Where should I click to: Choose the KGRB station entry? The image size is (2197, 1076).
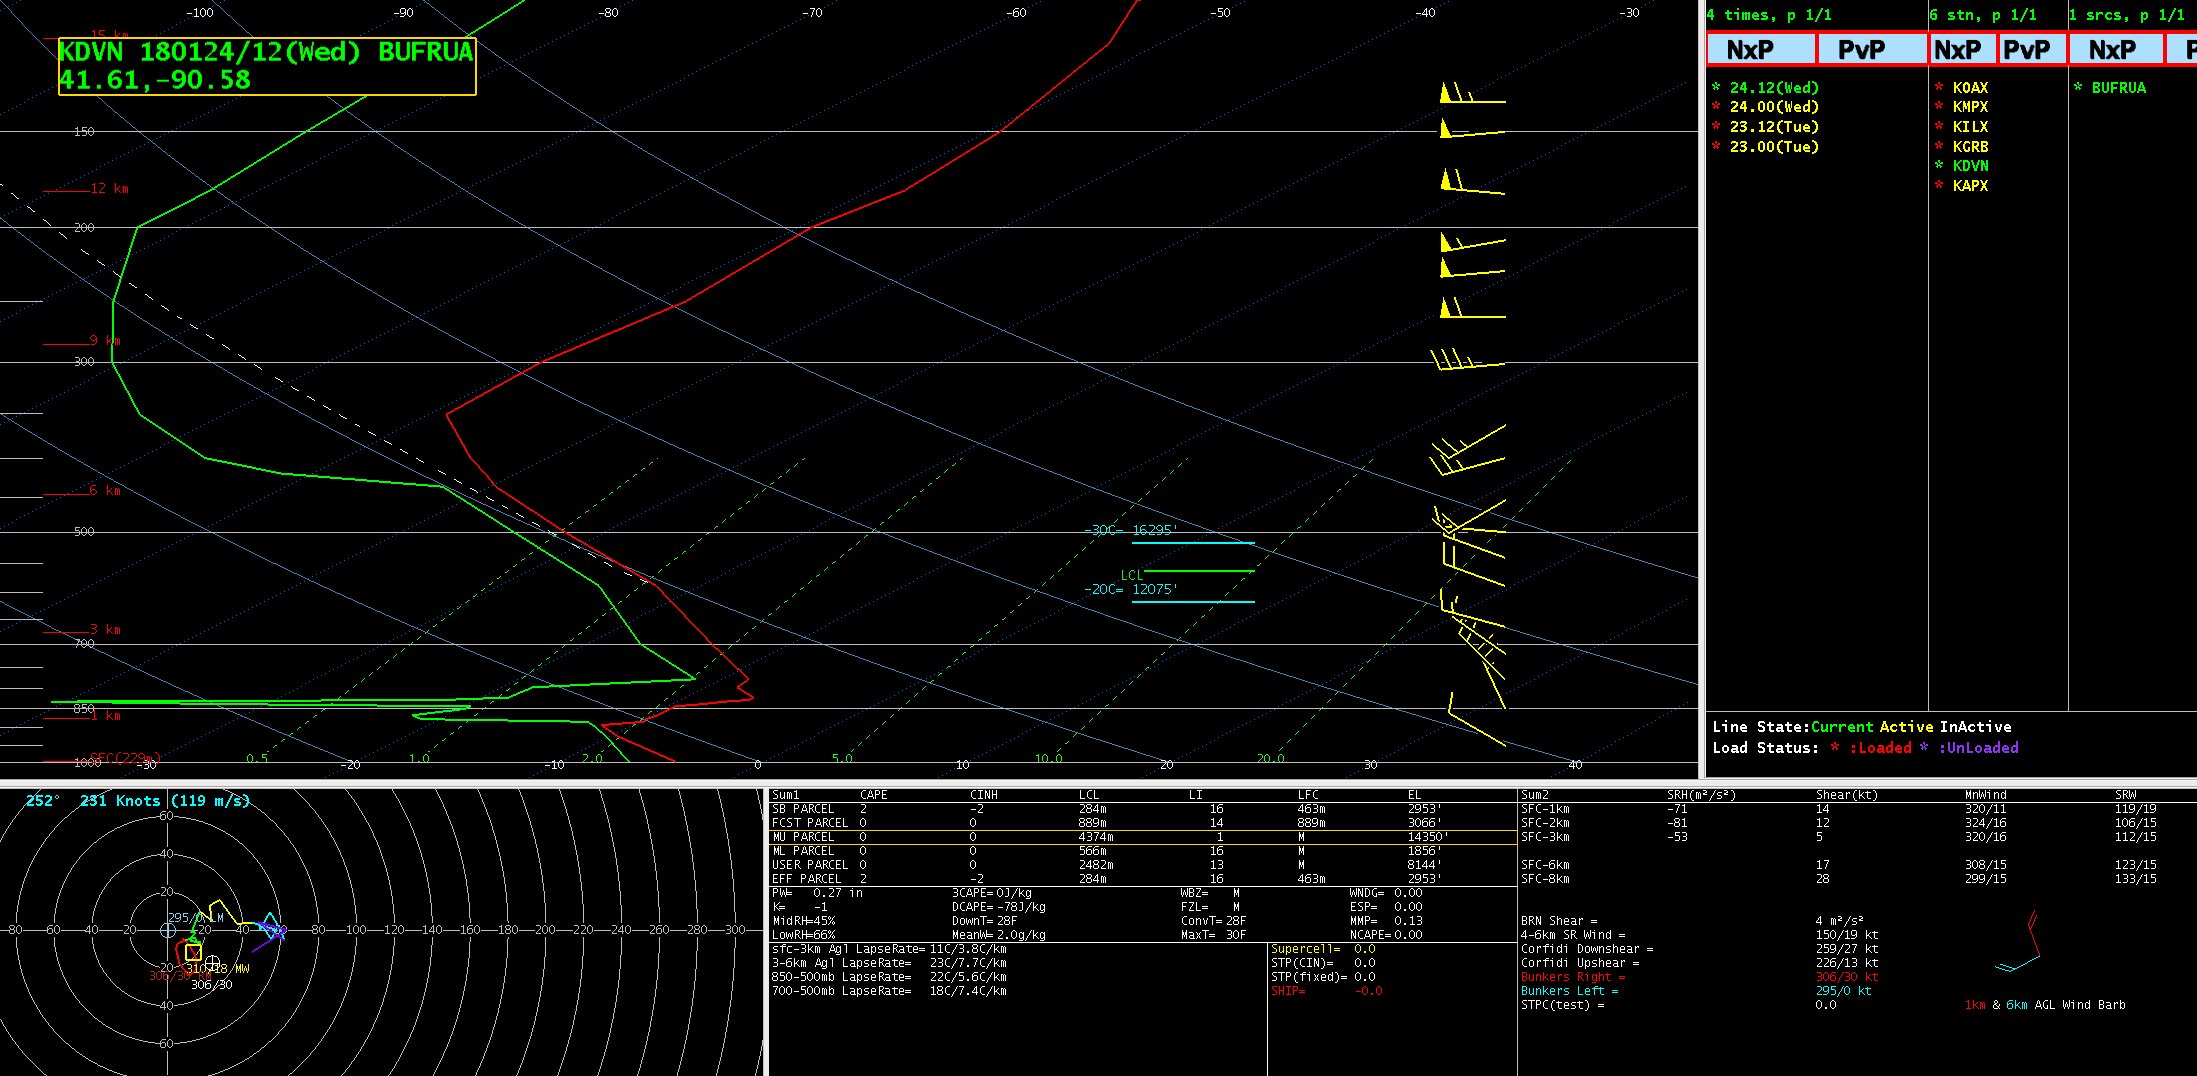(x=1969, y=147)
